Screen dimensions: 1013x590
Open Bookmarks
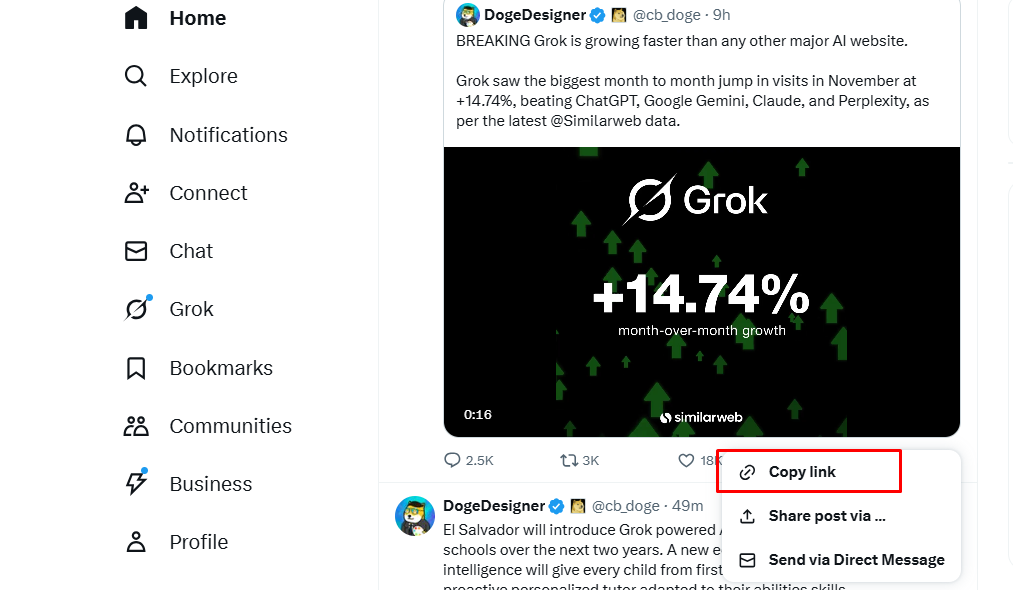pyautogui.click(x=220, y=368)
